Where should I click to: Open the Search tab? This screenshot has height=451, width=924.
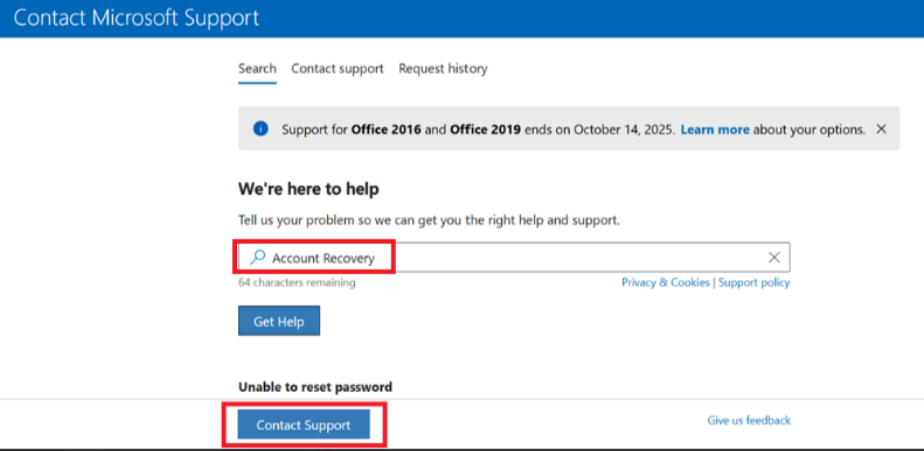[x=257, y=69]
